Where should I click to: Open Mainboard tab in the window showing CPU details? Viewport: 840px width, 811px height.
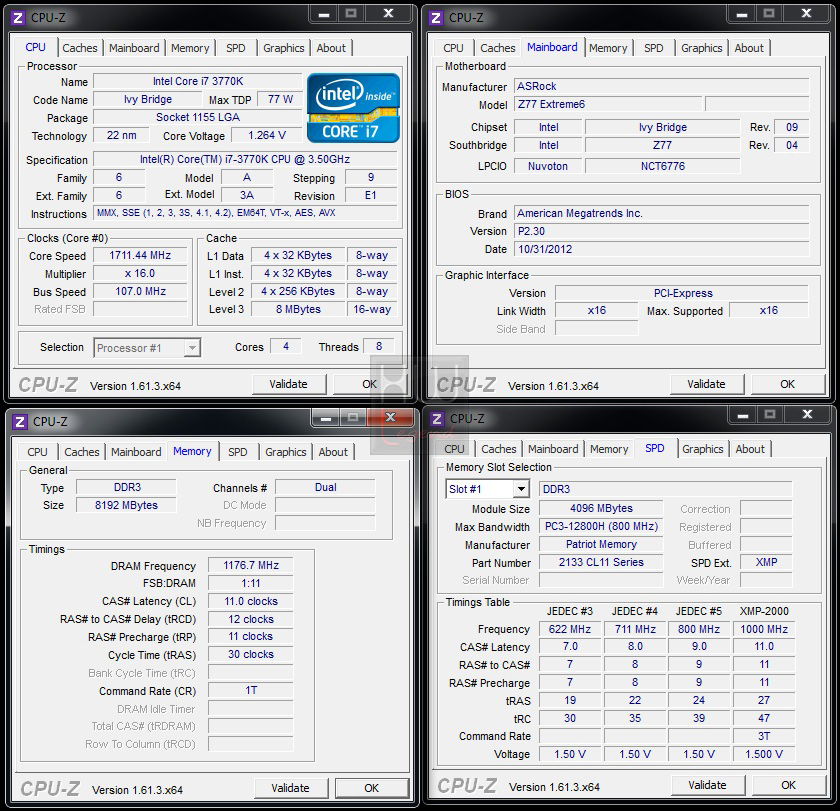point(134,48)
